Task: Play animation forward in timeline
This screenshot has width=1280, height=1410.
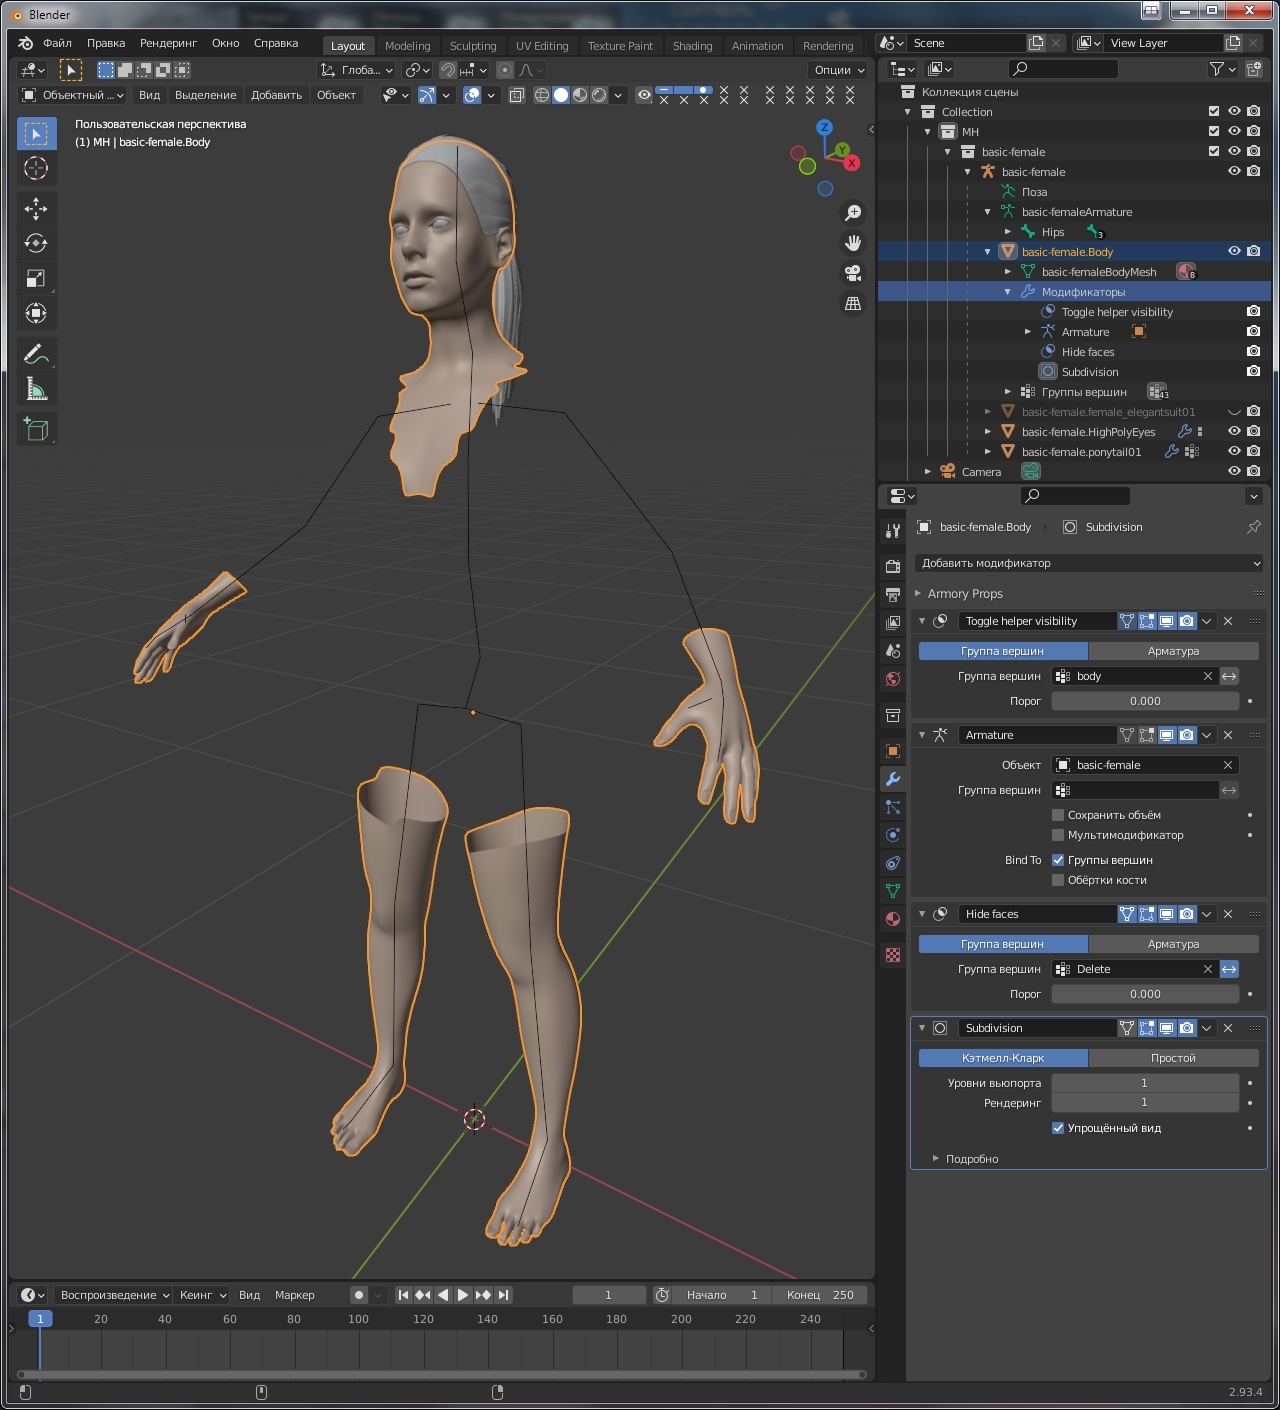Action: point(463,1295)
